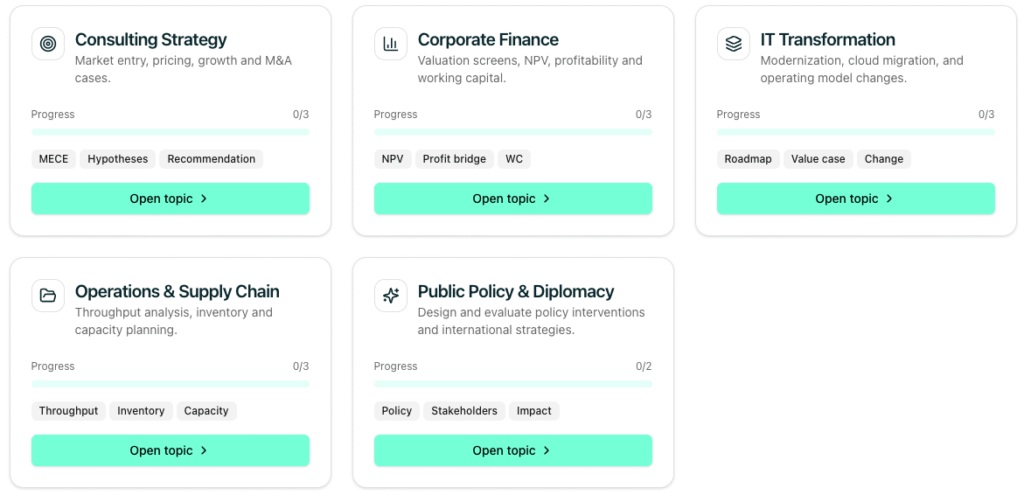
Task: Click the Consulting Strategy progress bar
Action: pos(170,132)
